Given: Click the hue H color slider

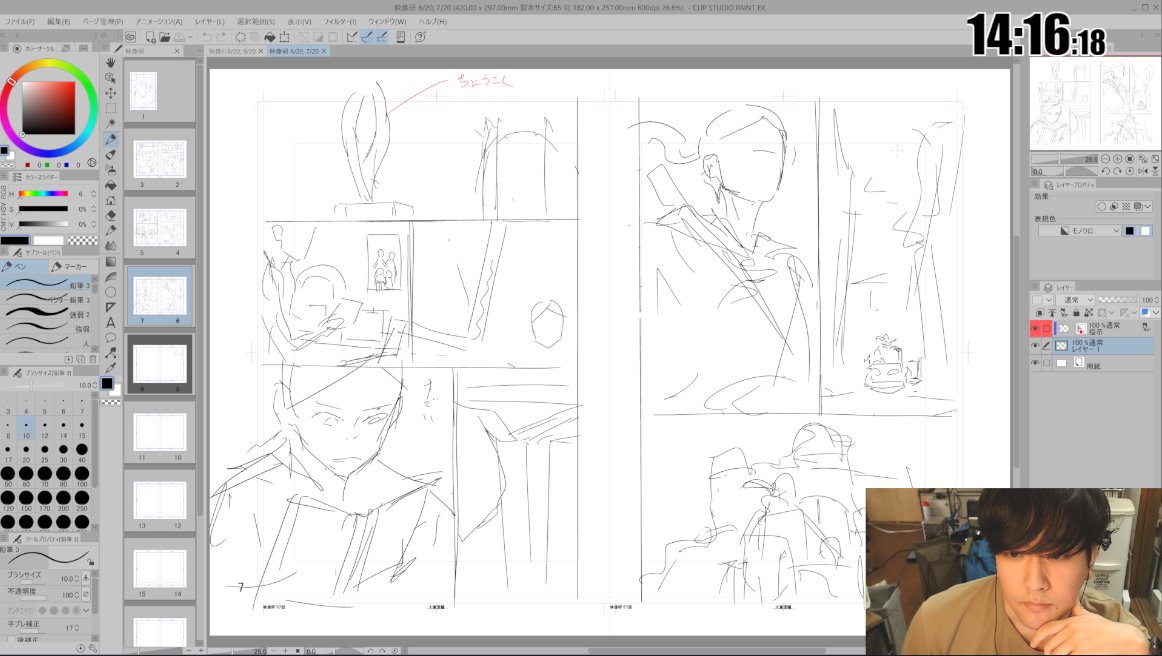Looking at the screenshot, I should point(44,194).
